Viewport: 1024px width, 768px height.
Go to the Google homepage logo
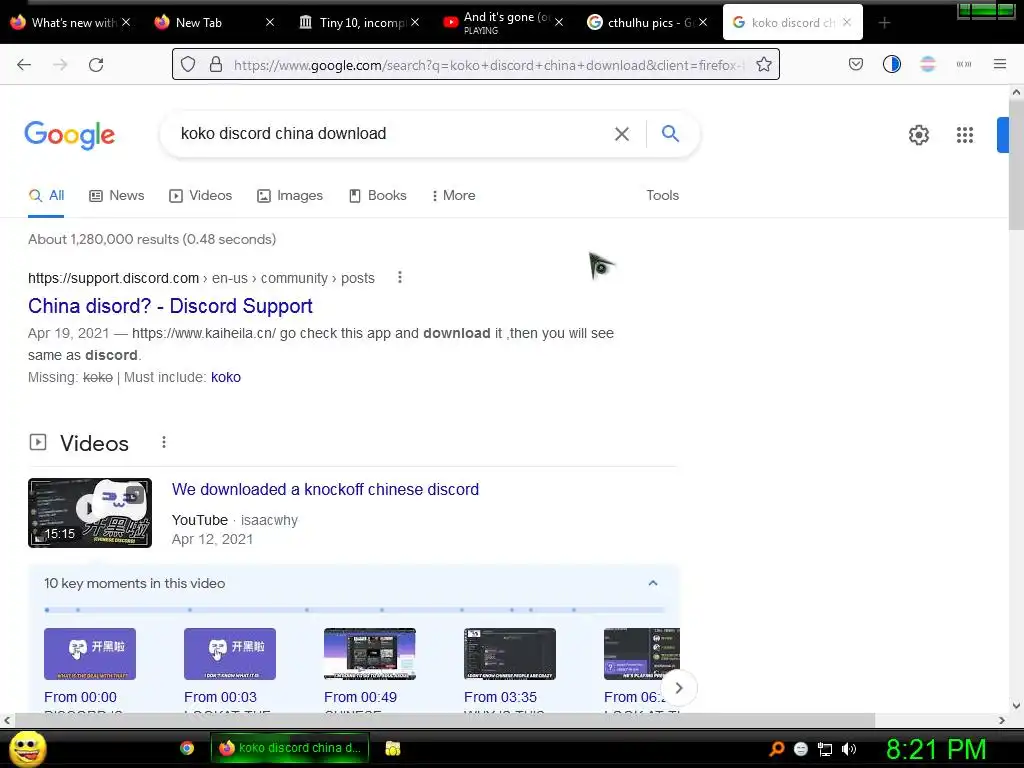pos(70,135)
